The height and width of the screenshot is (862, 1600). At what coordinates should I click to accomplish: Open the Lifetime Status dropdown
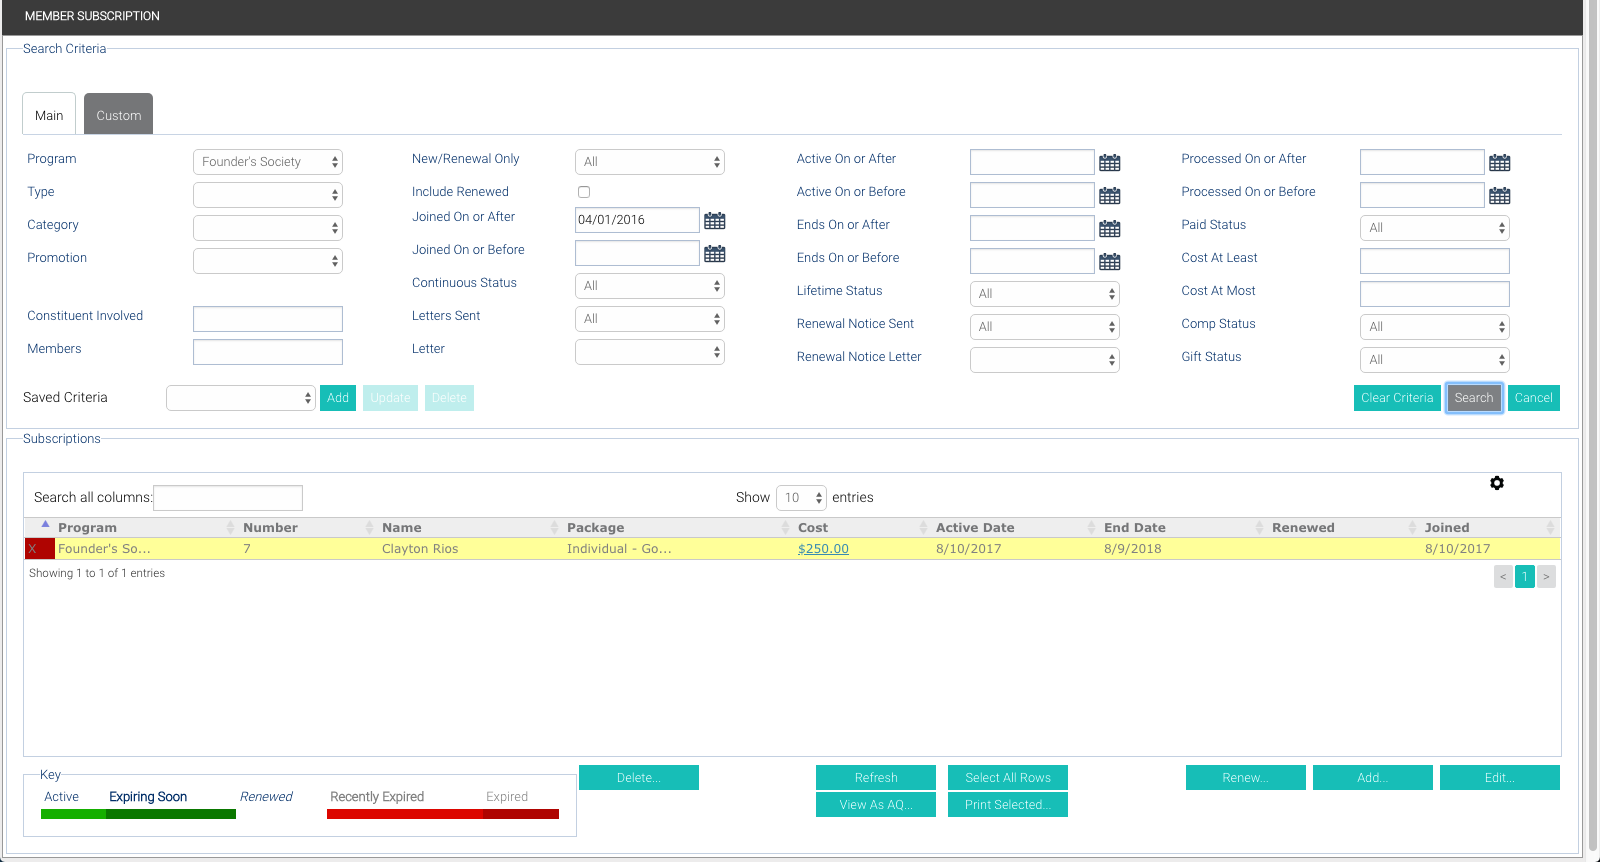(x=1044, y=294)
